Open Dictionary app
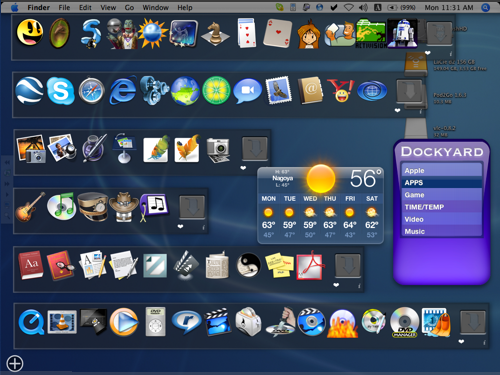The width and height of the screenshot is (500, 375). click(31, 265)
